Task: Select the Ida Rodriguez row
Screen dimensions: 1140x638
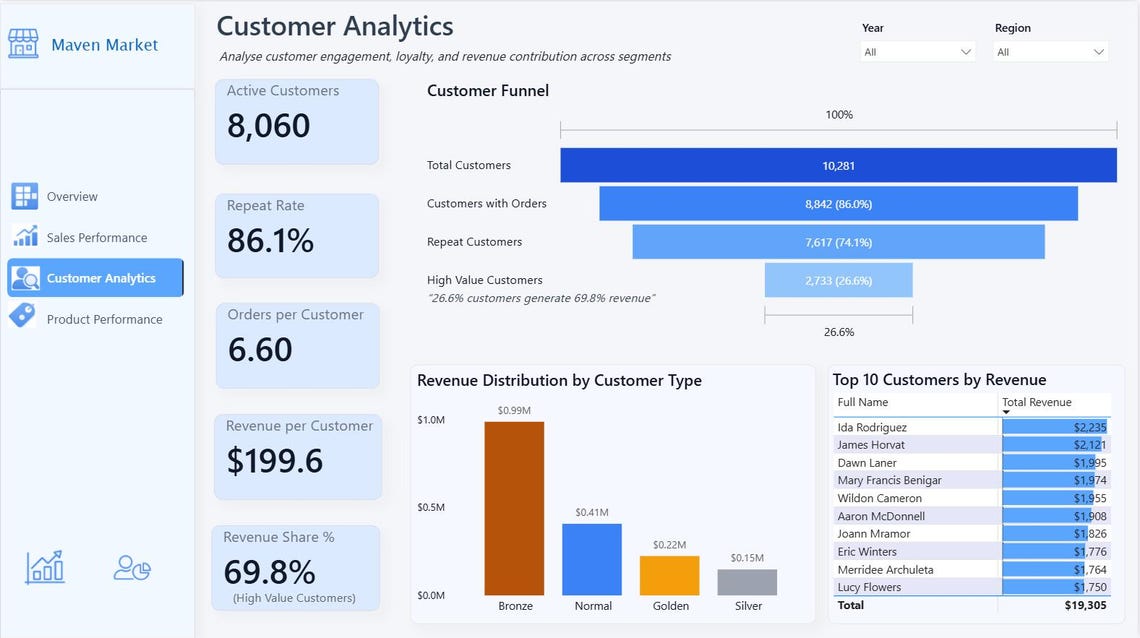Action: click(972, 427)
